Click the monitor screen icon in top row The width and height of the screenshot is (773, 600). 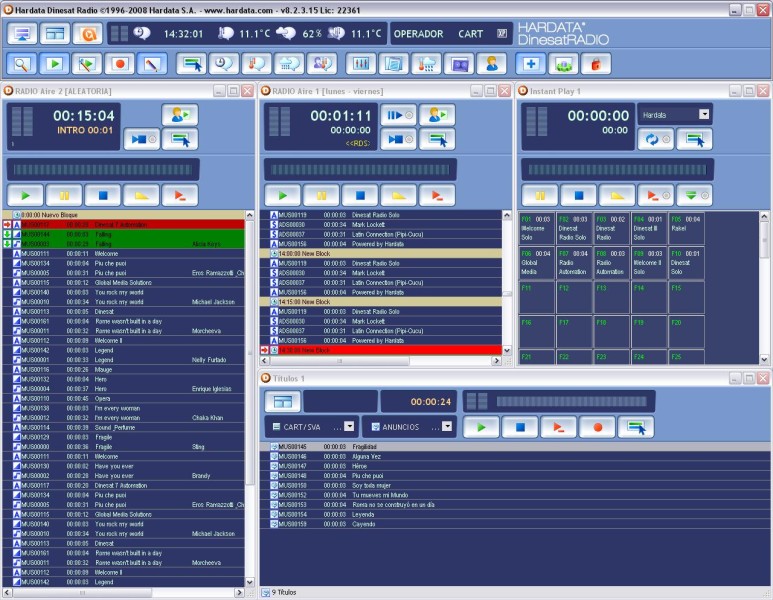pyautogui.click(x=22, y=34)
